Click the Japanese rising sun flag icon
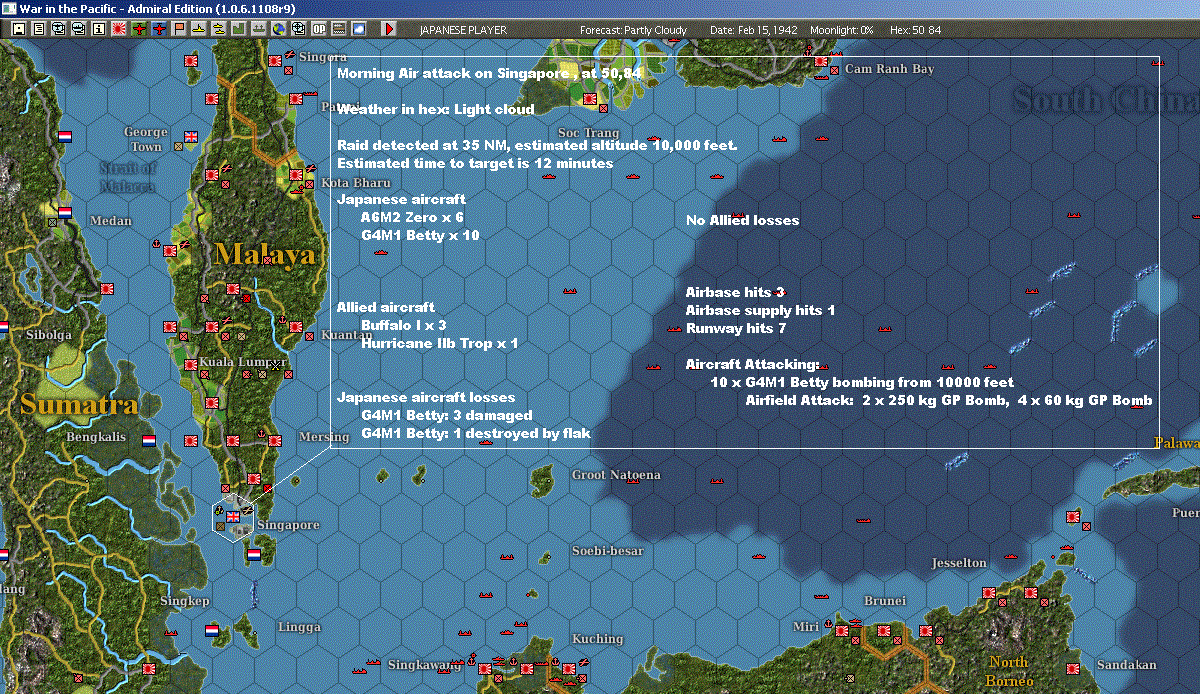Viewport: 1200px width, 694px height. coord(118,29)
